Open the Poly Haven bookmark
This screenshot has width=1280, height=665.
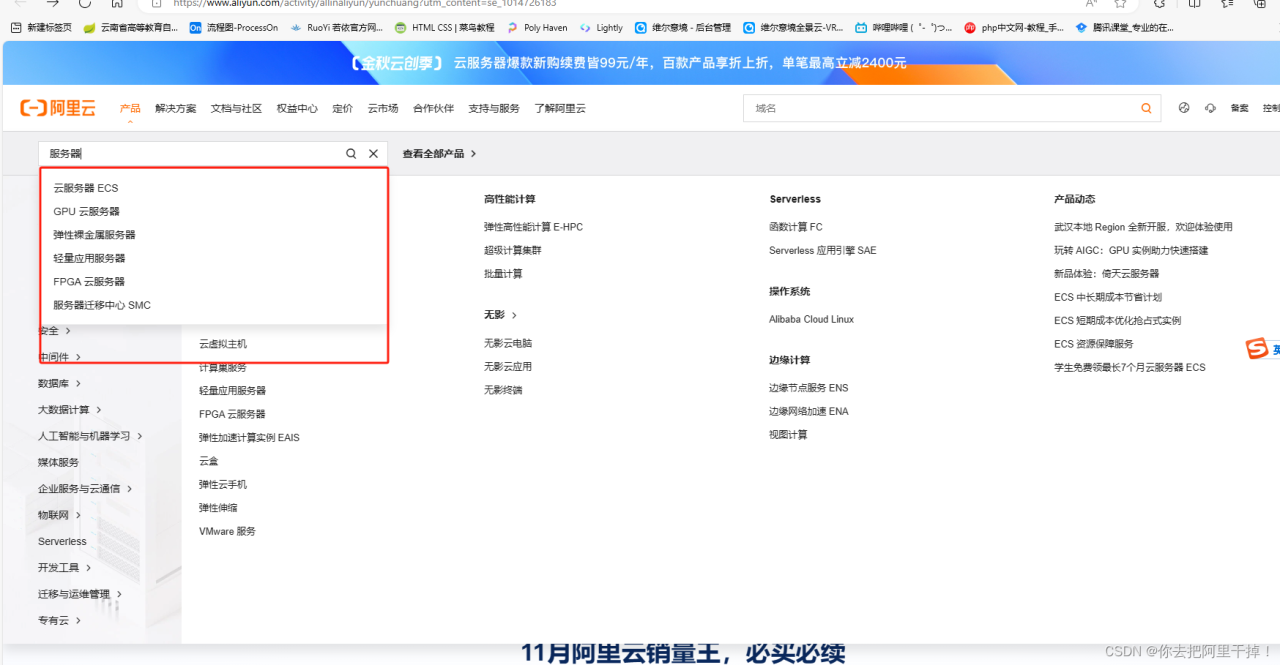(537, 28)
